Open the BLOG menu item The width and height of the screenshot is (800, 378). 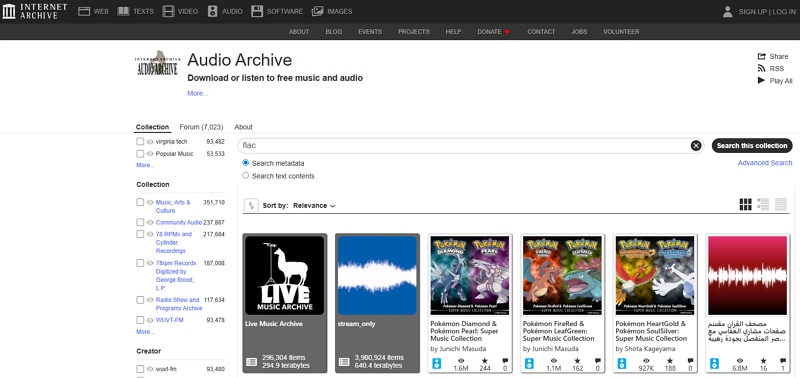pyautogui.click(x=334, y=32)
